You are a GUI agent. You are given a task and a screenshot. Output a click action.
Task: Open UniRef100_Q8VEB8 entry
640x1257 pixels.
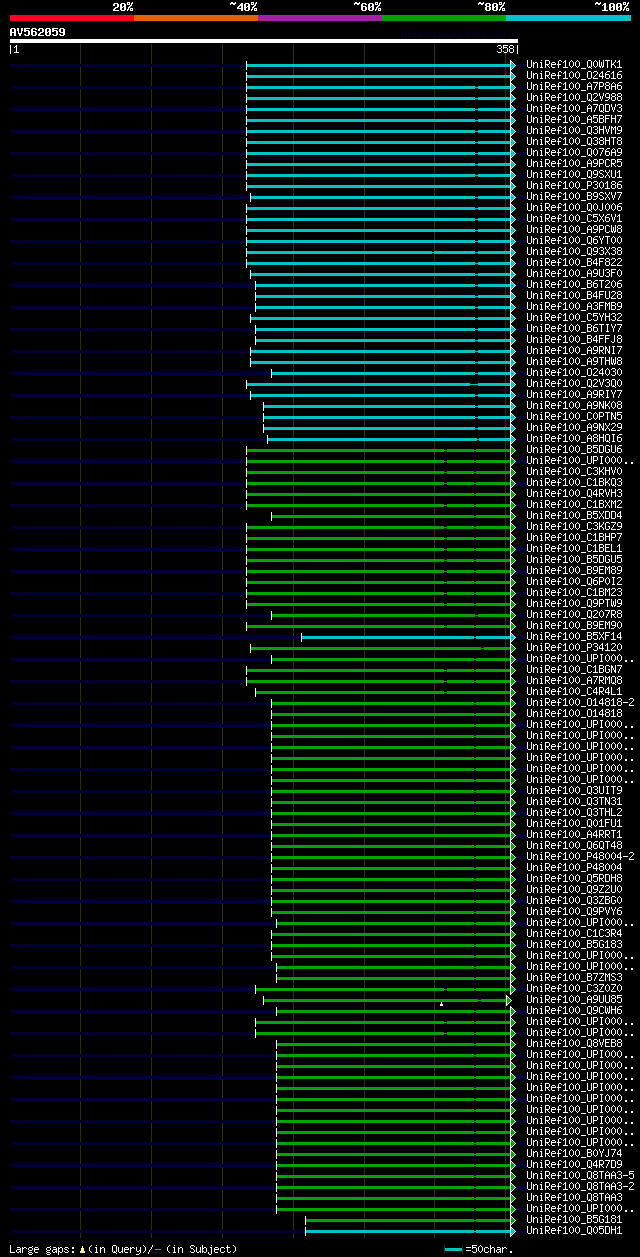tap(574, 1043)
